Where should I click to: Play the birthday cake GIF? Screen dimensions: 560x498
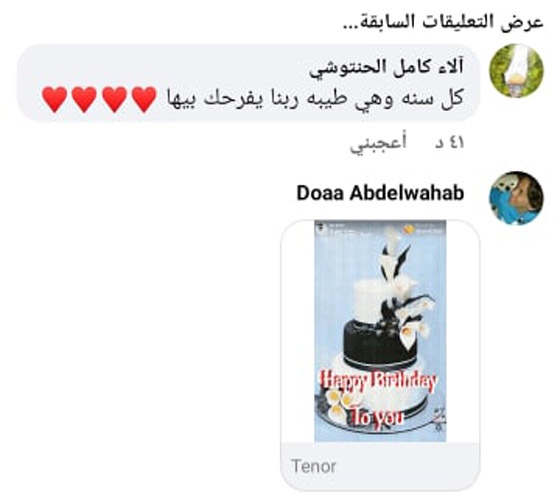(380, 331)
